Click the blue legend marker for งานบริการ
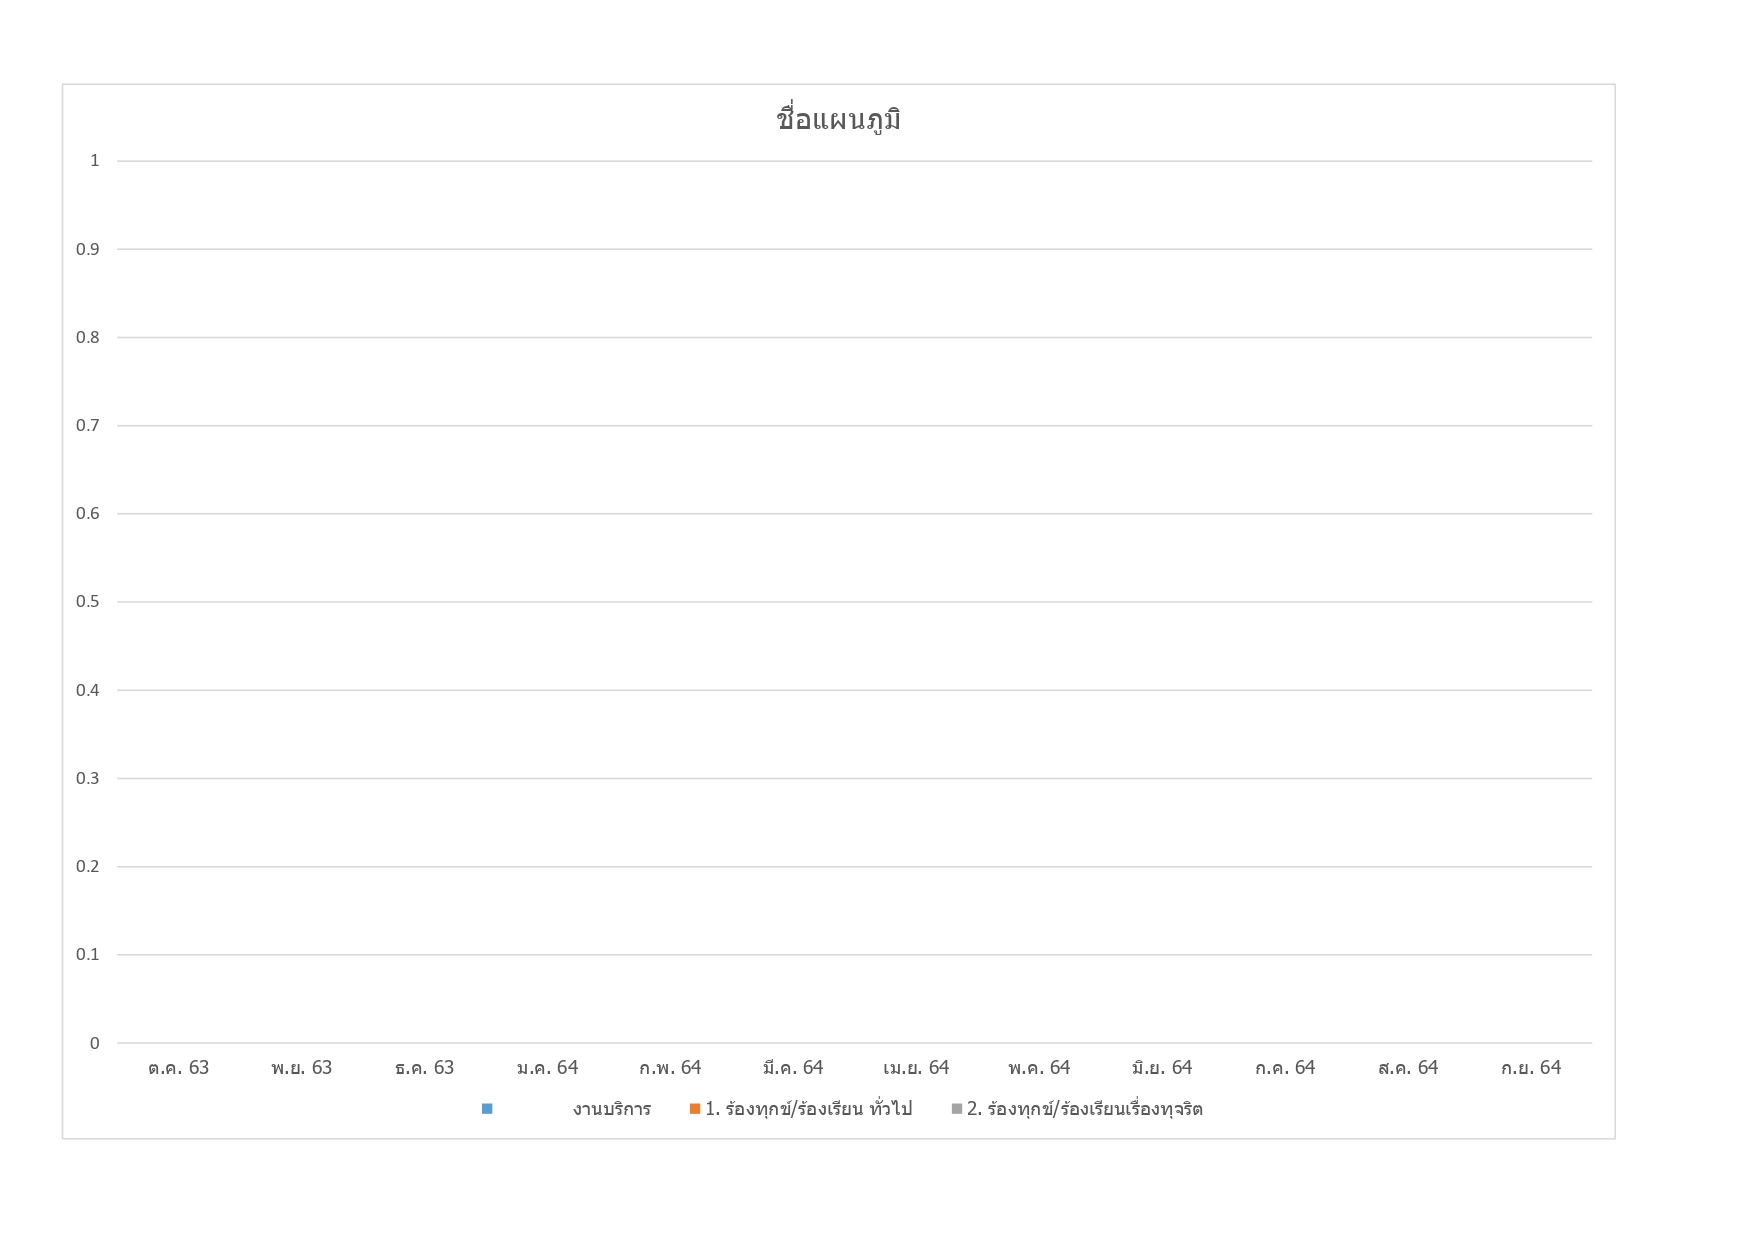 pos(487,1109)
